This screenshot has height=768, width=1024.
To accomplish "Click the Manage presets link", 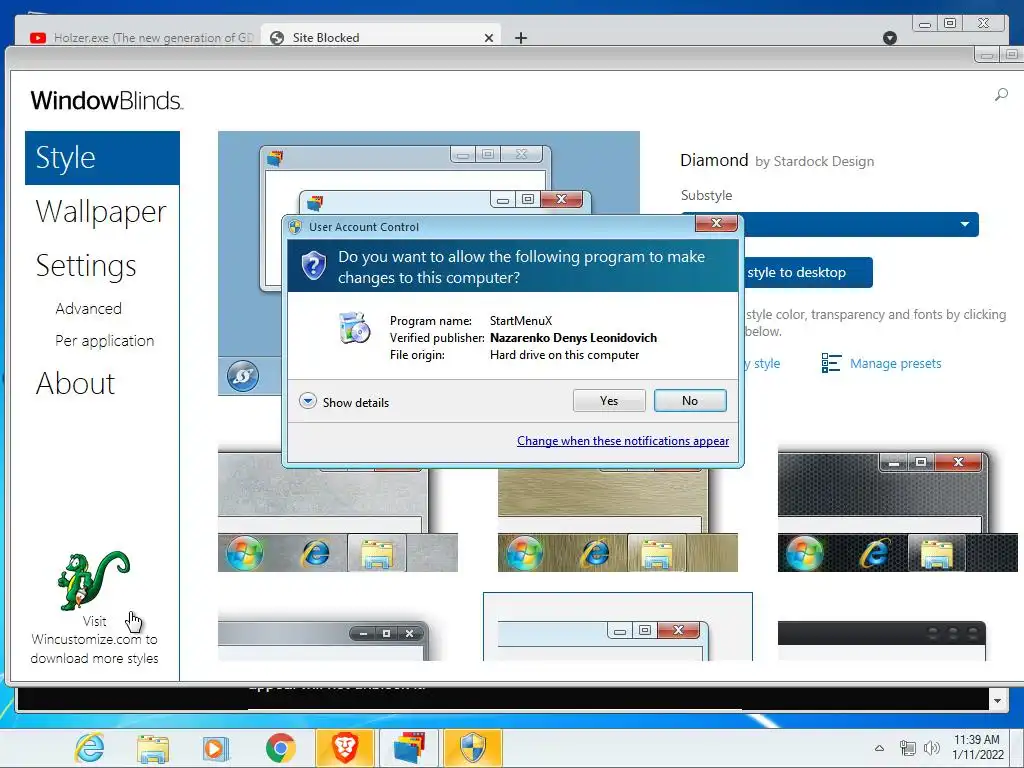I will tap(895, 364).
